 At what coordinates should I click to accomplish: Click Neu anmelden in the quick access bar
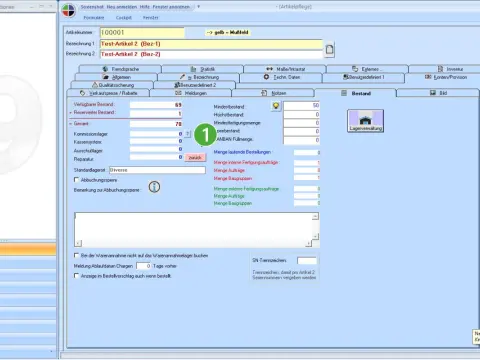pos(122,7)
